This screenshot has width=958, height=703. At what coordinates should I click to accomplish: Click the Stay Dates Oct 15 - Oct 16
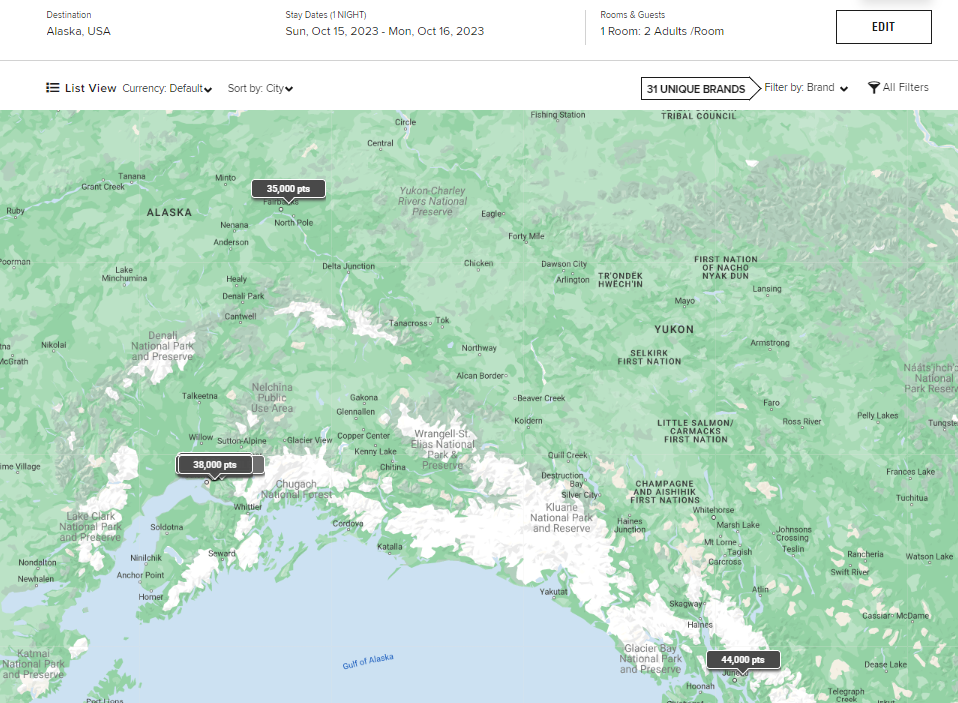(384, 31)
